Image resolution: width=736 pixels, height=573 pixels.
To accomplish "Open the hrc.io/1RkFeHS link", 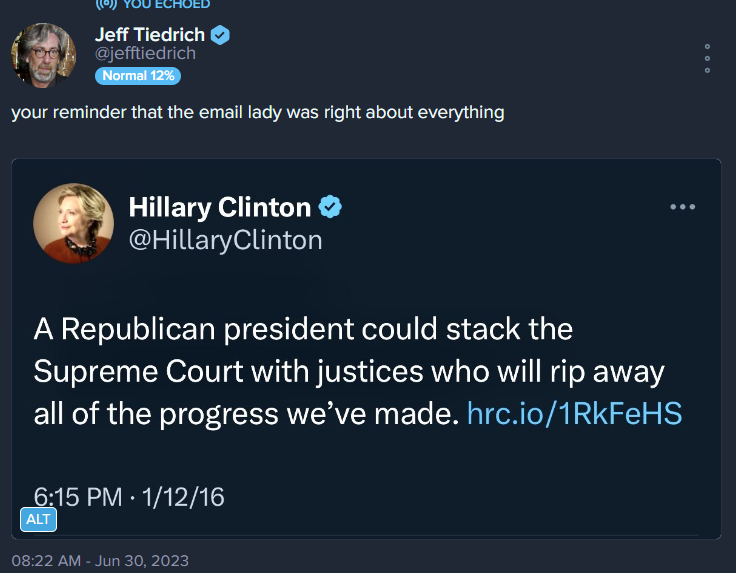I will pyautogui.click(x=574, y=414).
